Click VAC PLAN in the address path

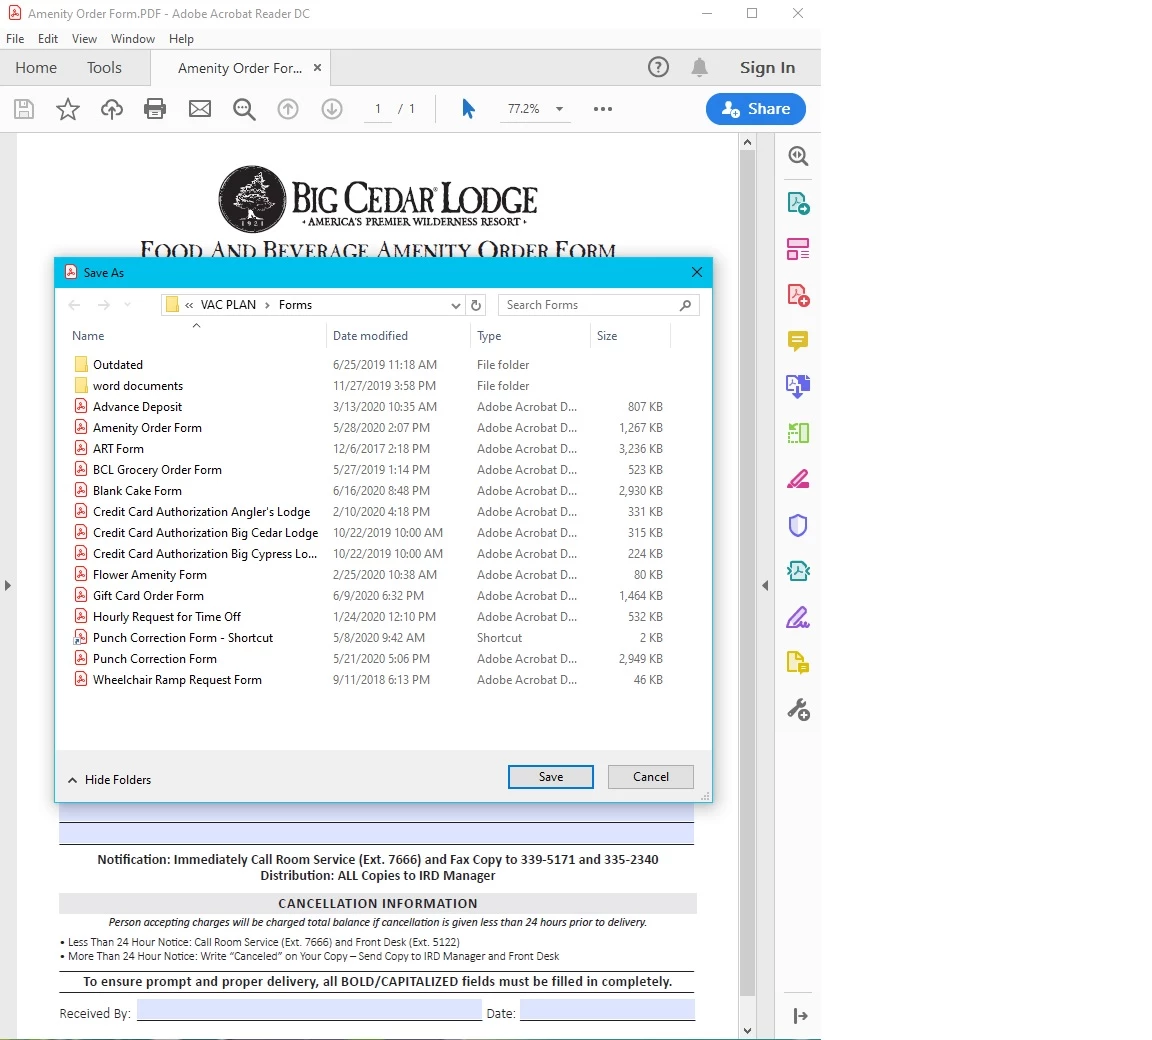[228, 305]
